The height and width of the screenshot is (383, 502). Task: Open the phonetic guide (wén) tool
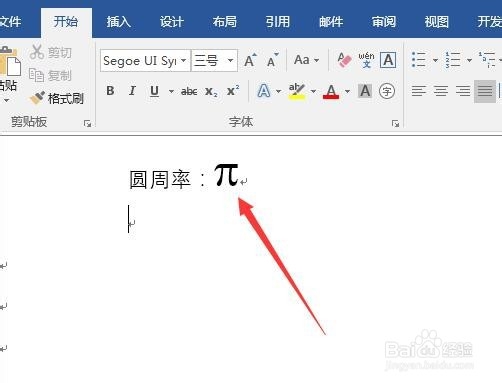point(366,60)
